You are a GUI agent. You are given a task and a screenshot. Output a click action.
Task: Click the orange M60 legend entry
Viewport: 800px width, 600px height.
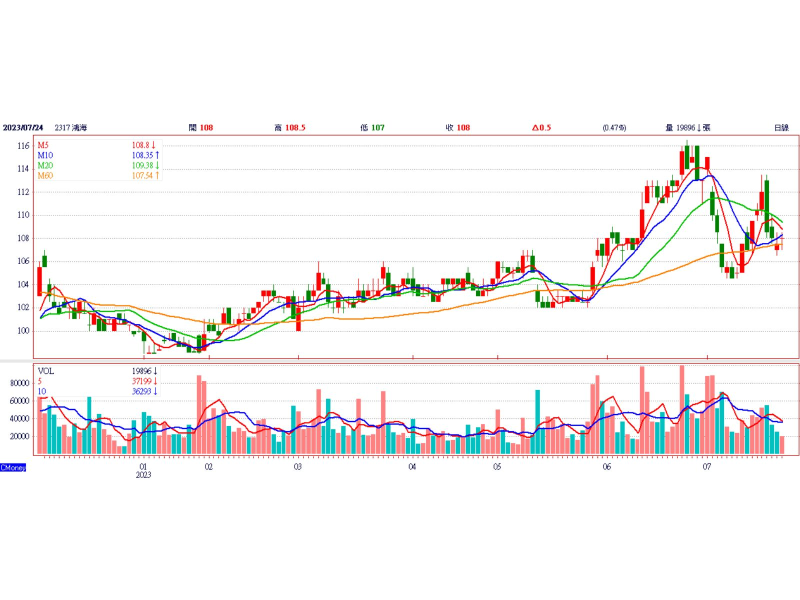(47, 176)
